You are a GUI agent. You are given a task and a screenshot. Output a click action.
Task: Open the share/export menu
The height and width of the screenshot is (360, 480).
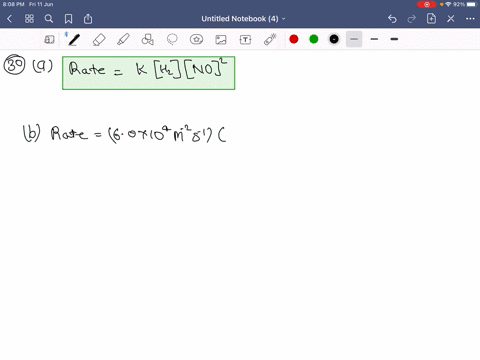click(88, 19)
